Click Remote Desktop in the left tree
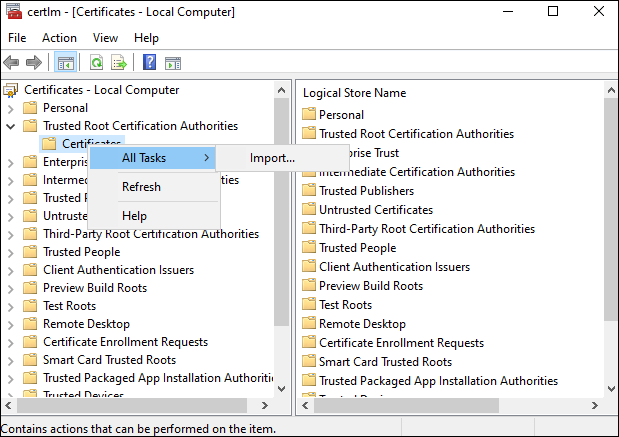Image resolution: width=619 pixels, height=437 pixels. tap(86, 324)
